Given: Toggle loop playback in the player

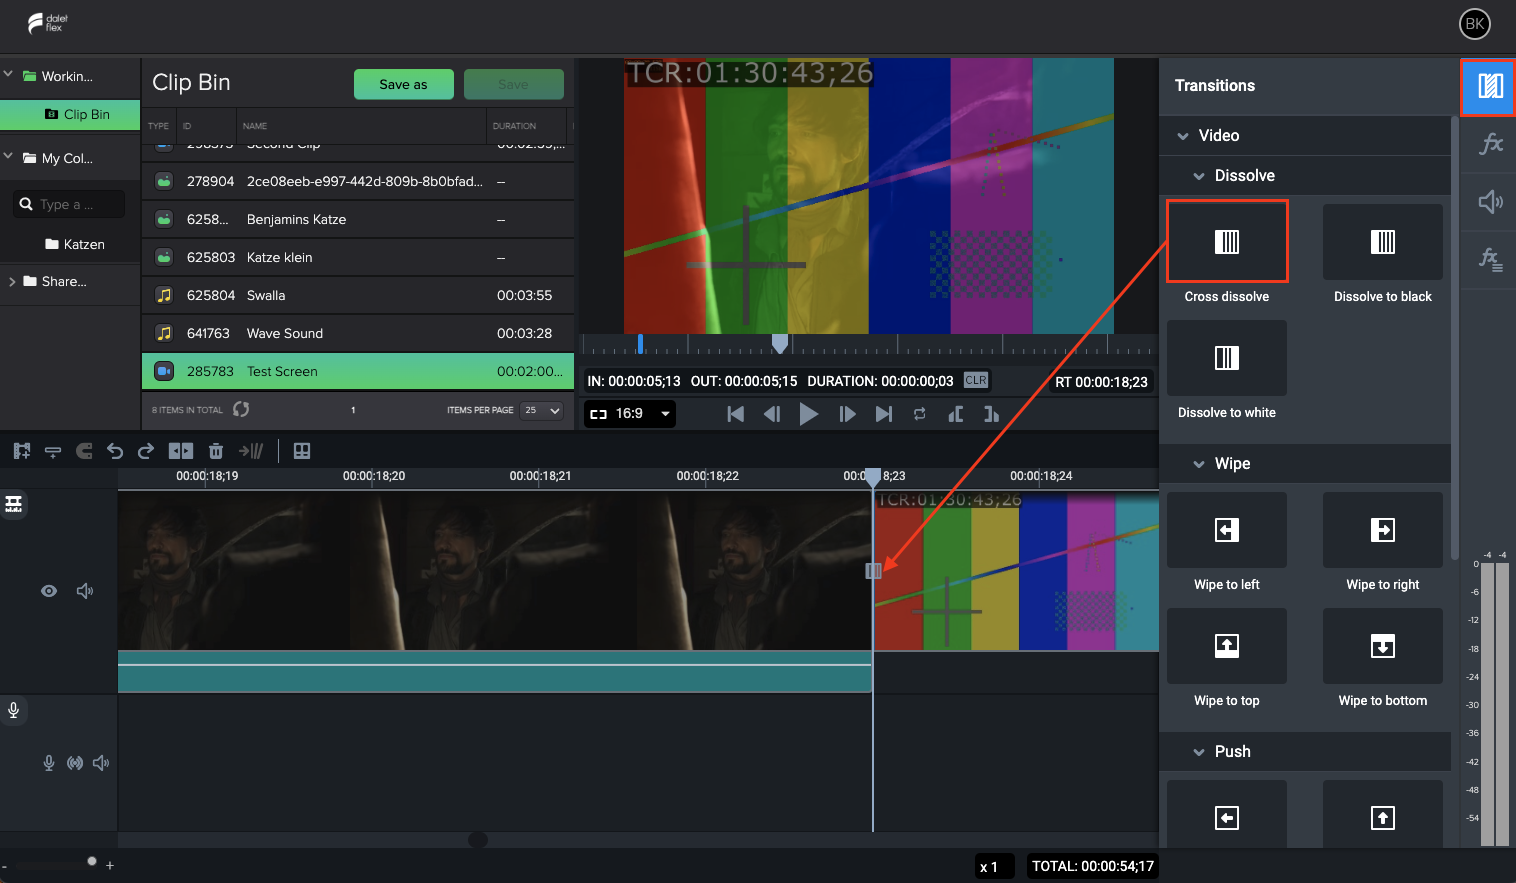Looking at the screenshot, I should [920, 414].
